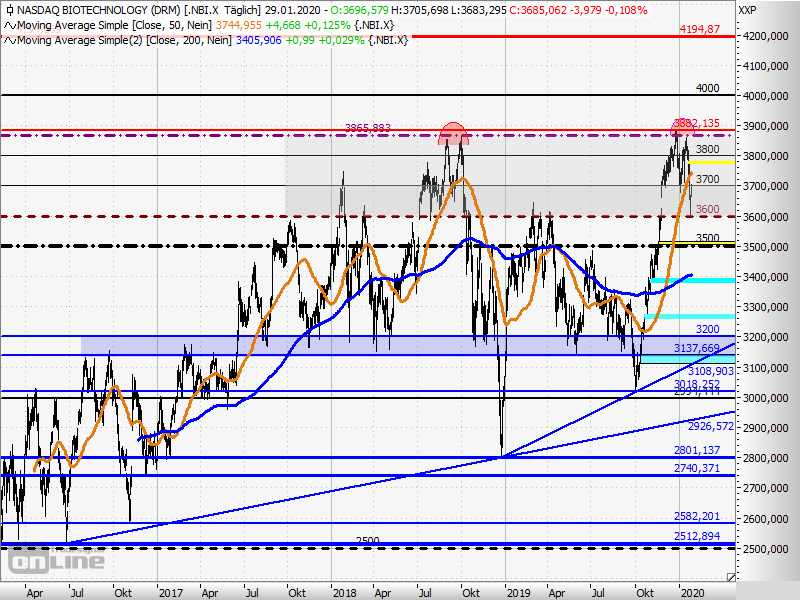Click the 3400,000 price axis tick
The image size is (800, 600).
pyautogui.click(x=766, y=277)
